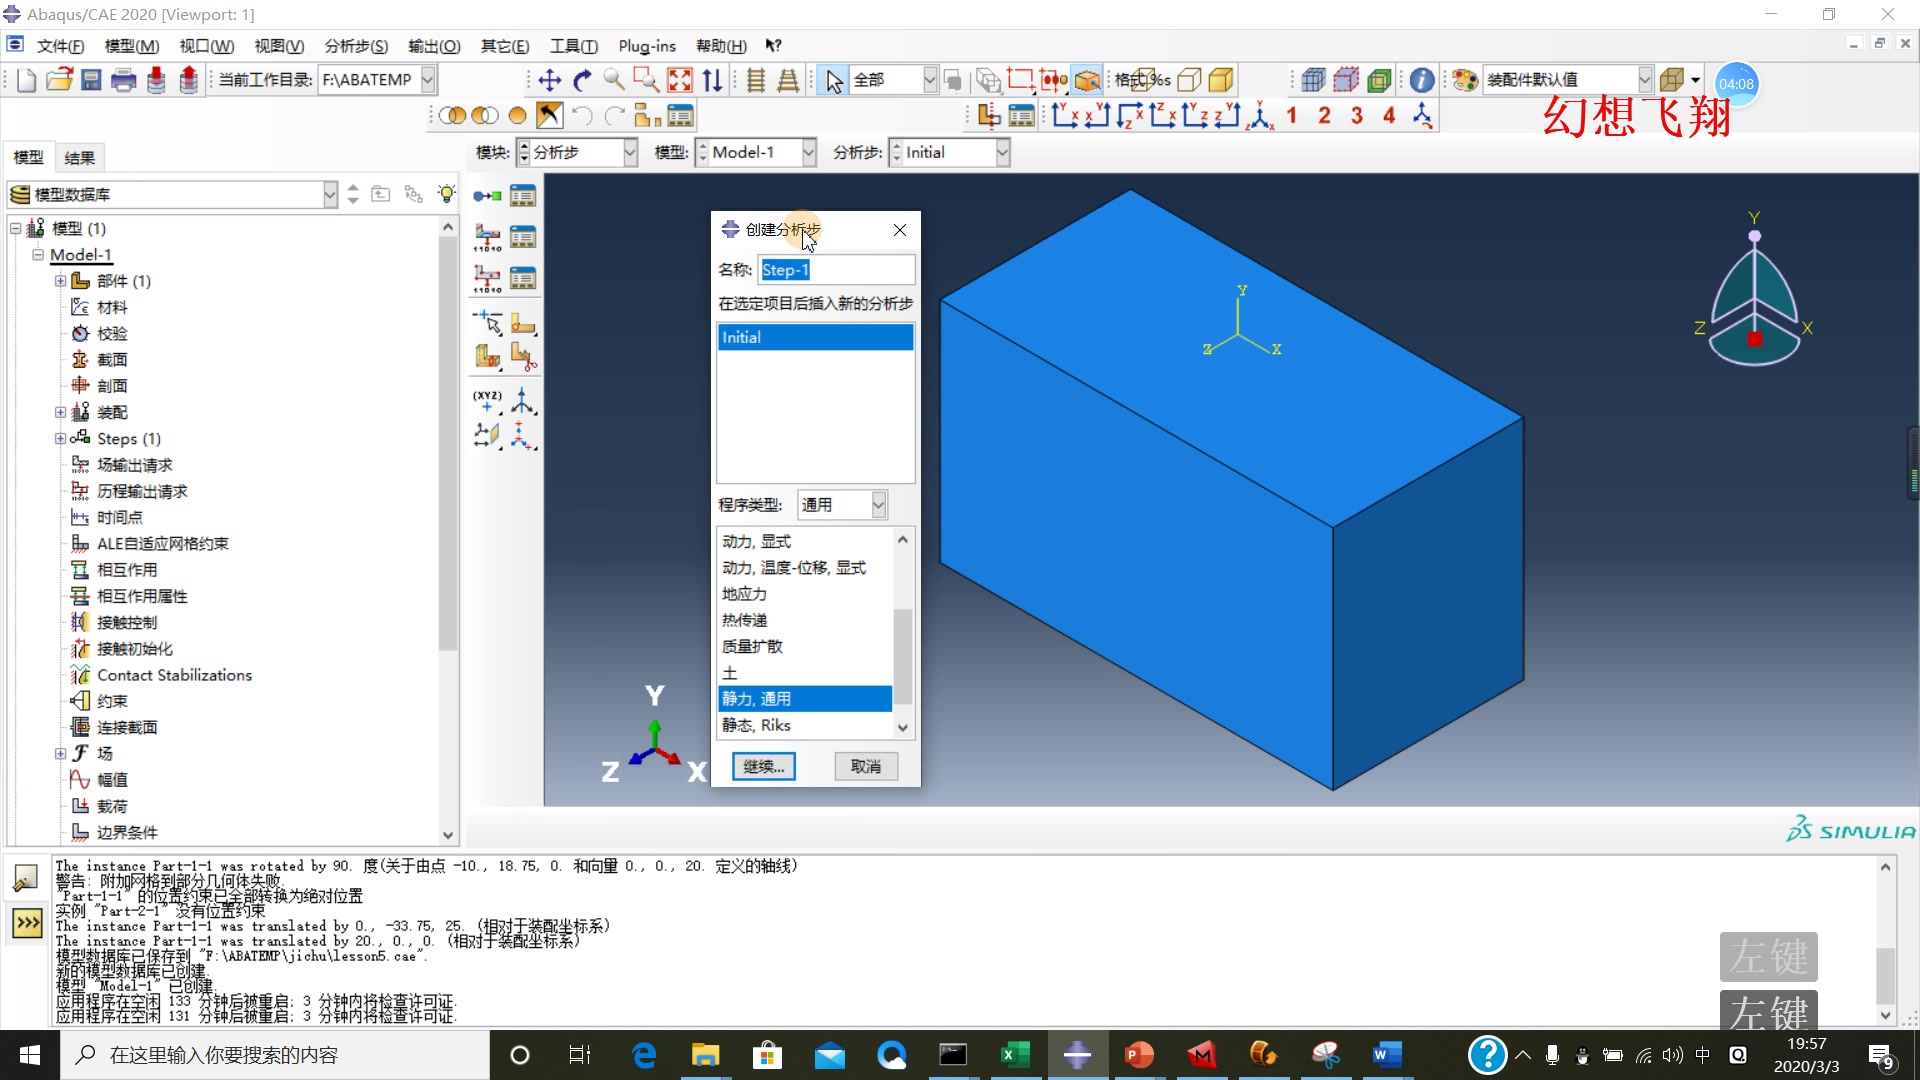Open the 模块 module dropdown
This screenshot has height=1080, width=1920.
(630, 152)
